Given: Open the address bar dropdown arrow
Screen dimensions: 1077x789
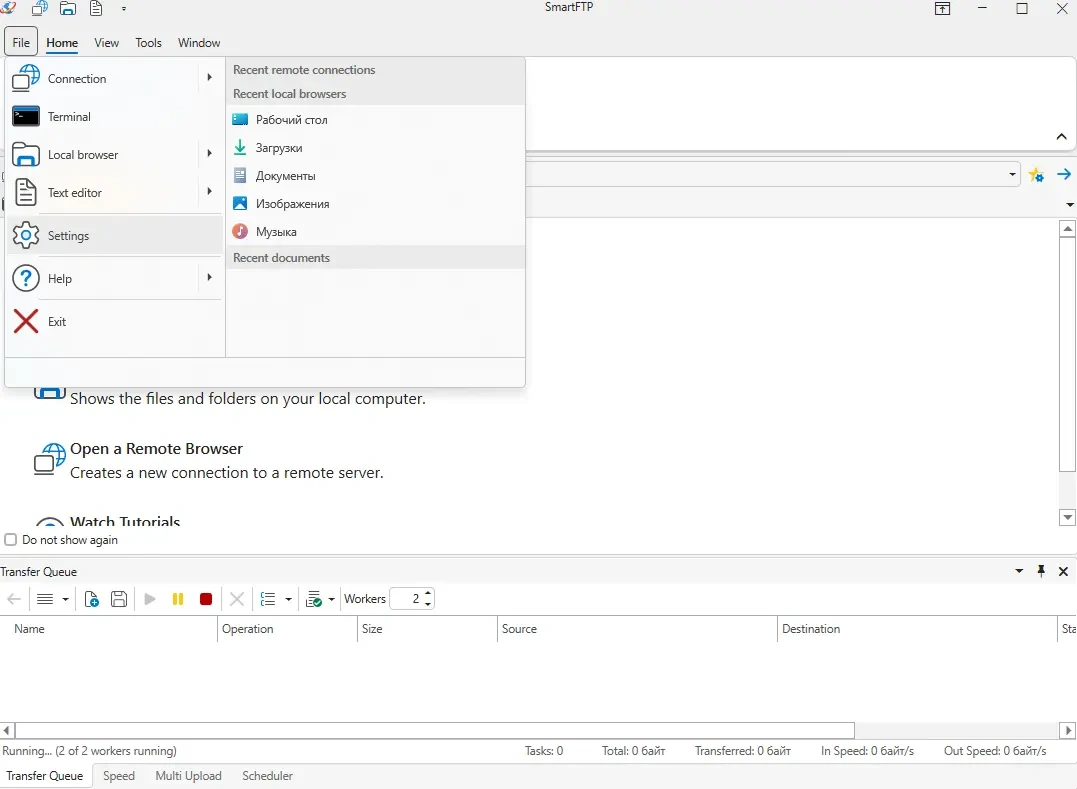Looking at the screenshot, I should (1012, 174).
